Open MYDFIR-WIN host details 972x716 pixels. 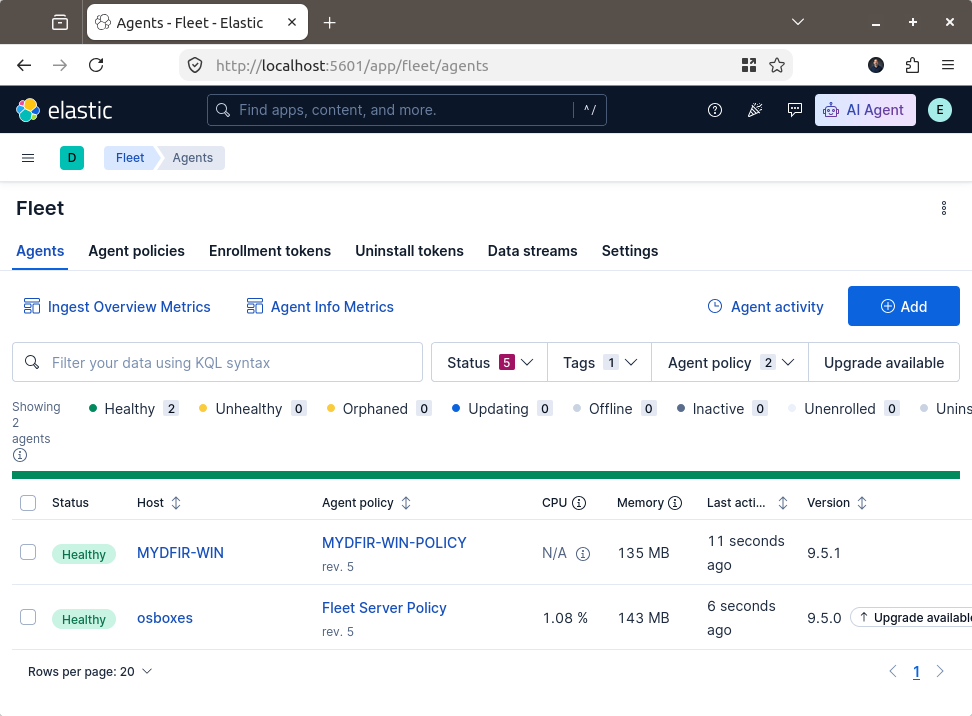click(x=180, y=553)
